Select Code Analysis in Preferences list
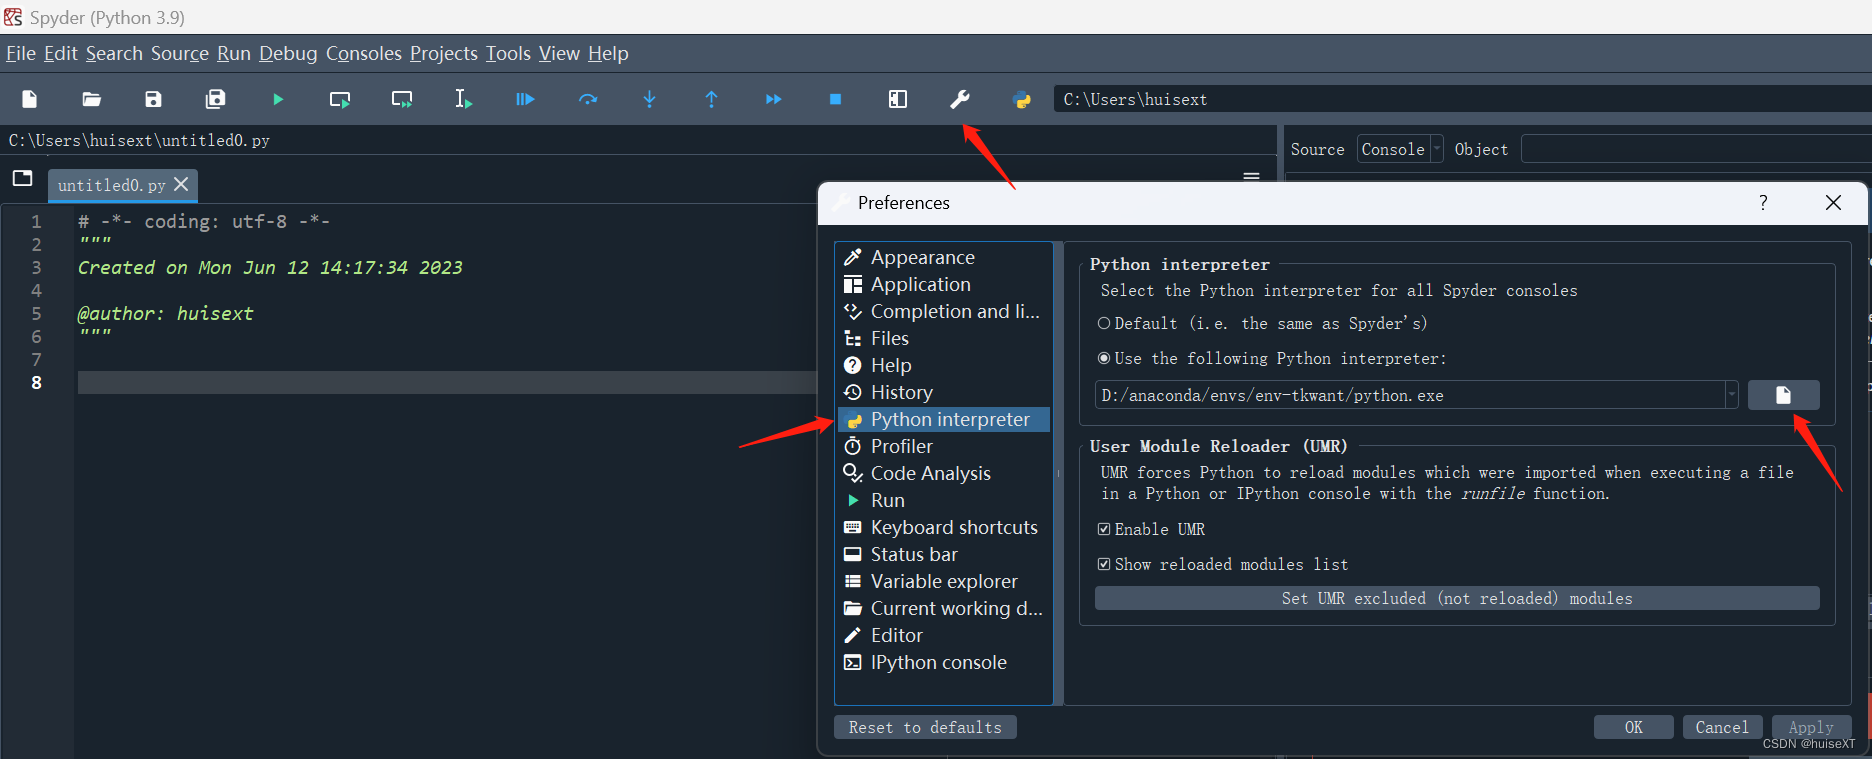Image resolution: width=1872 pixels, height=759 pixels. (944, 473)
